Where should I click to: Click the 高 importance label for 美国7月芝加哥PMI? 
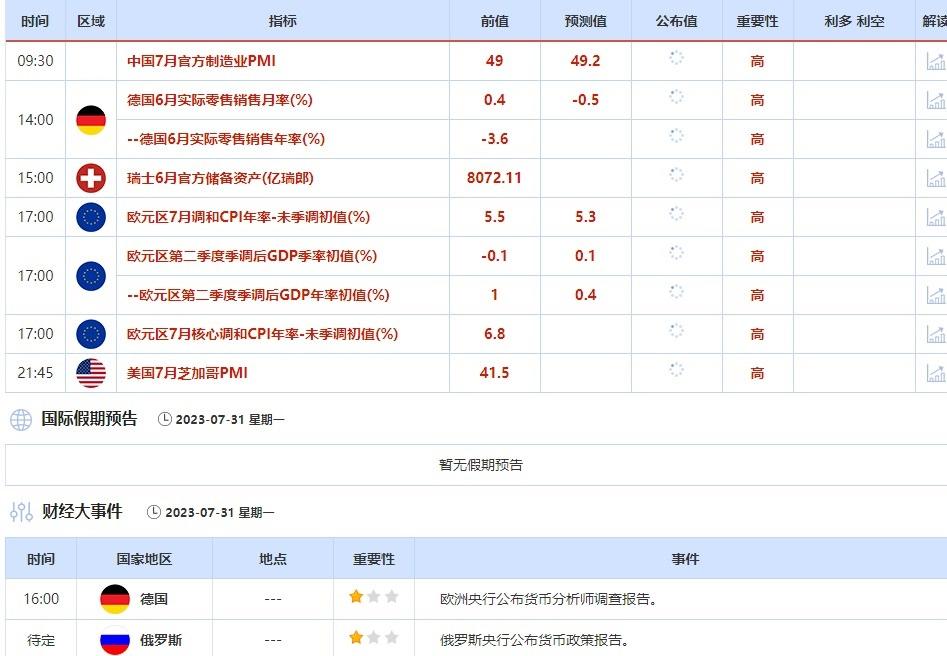click(757, 372)
